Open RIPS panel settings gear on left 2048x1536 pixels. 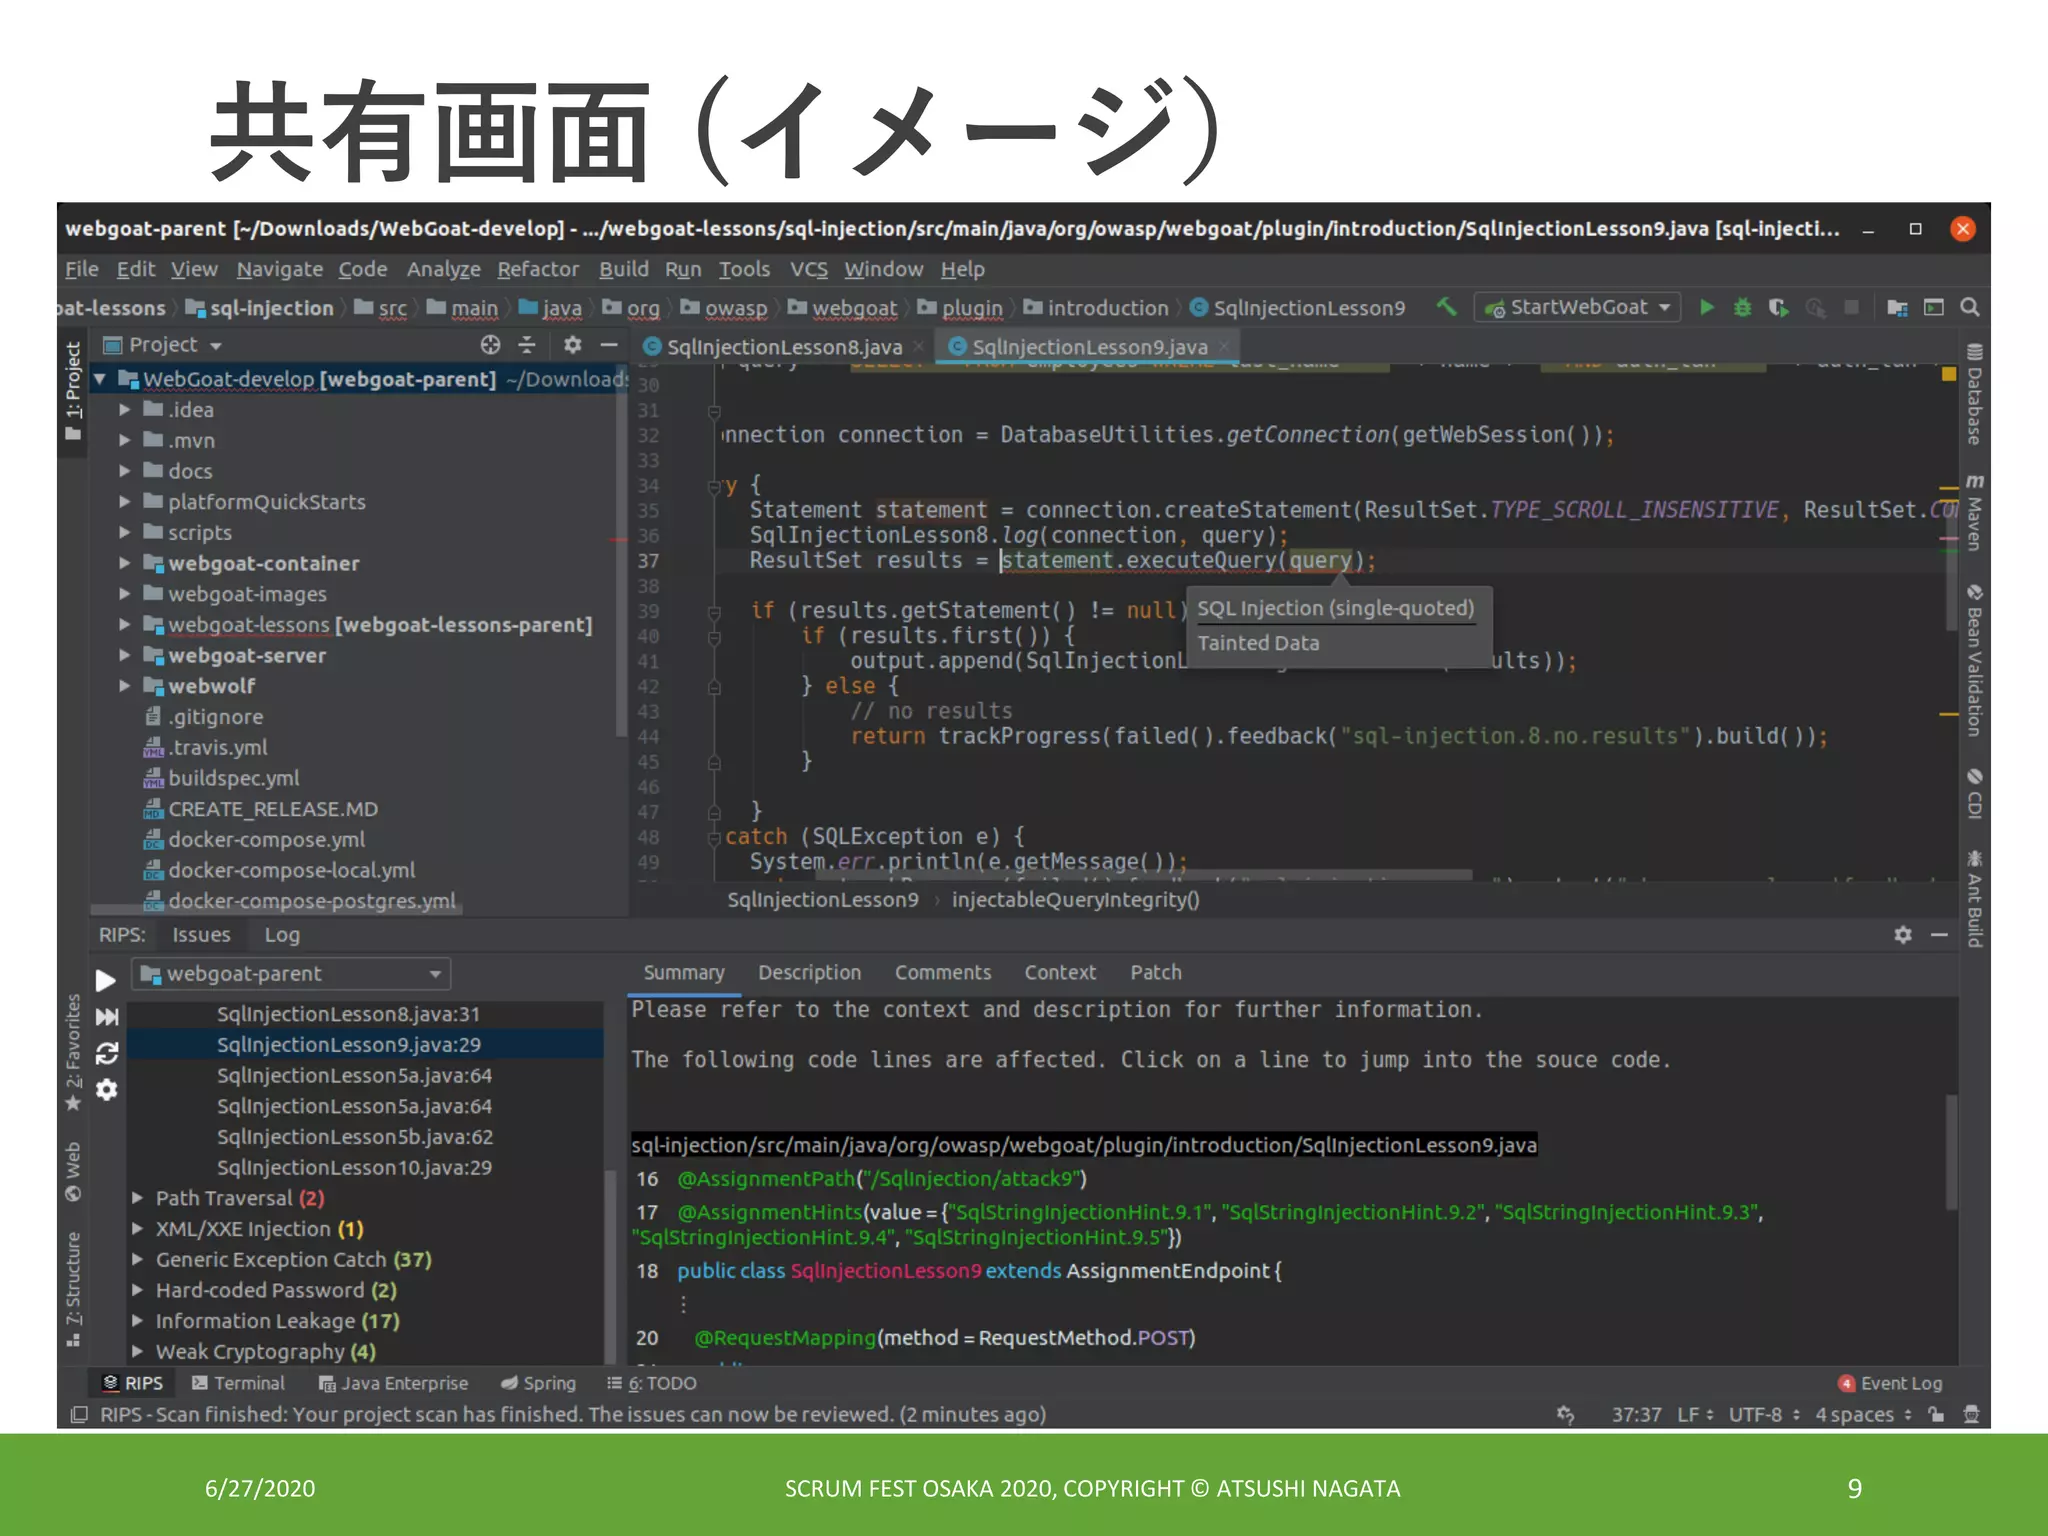pos(106,1090)
